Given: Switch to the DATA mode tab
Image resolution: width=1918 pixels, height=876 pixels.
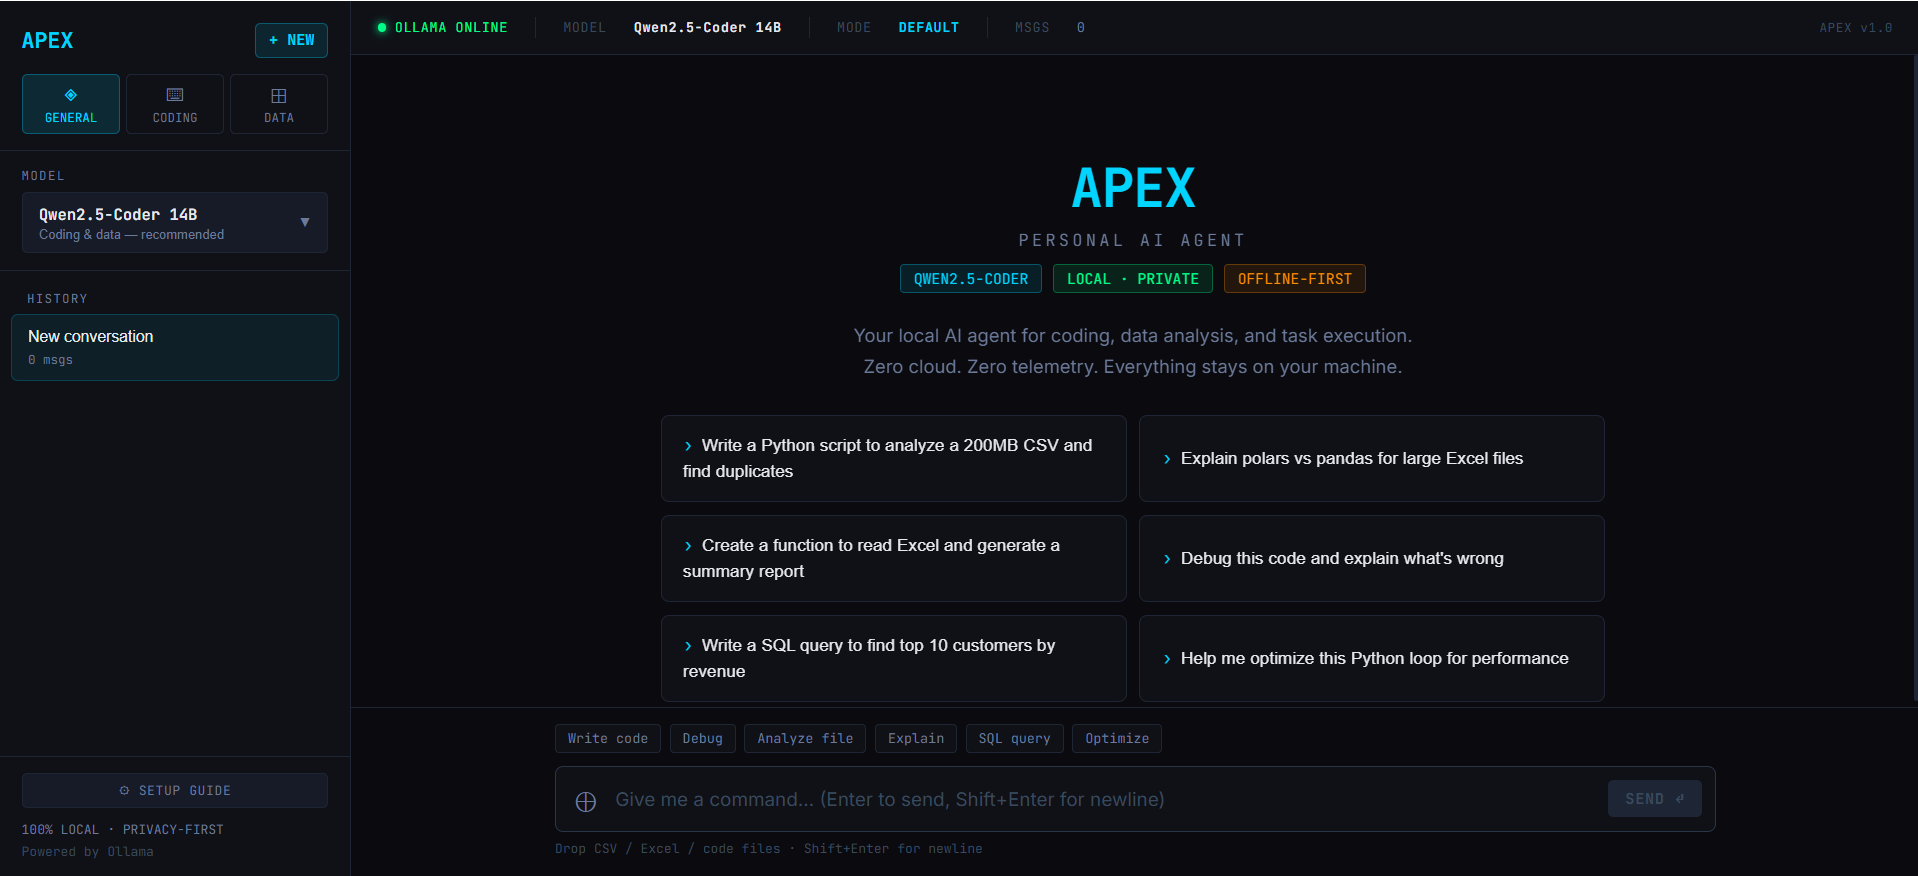Looking at the screenshot, I should click(x=279, y=104).
